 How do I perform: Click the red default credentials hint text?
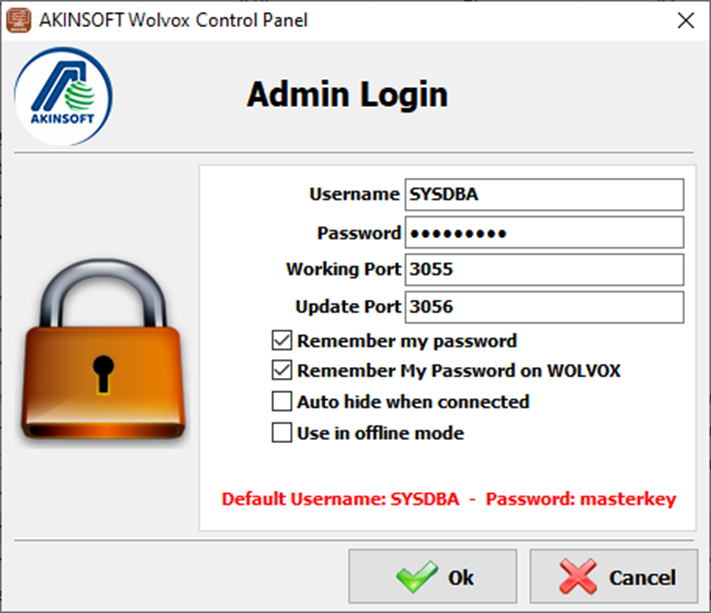tap(449, 499)
